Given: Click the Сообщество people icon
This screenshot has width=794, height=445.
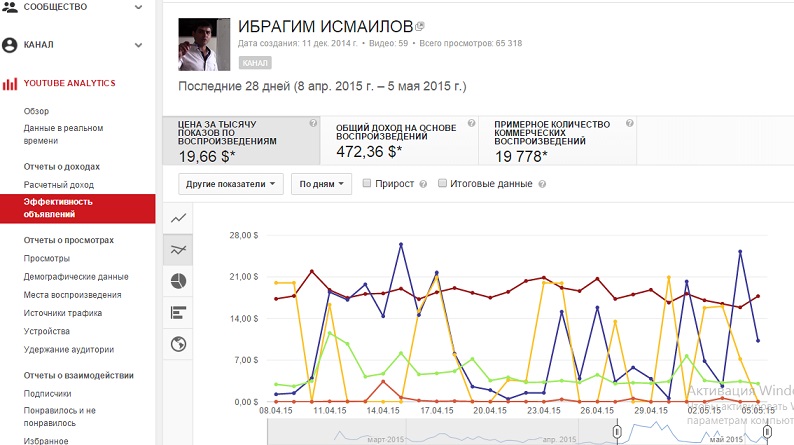Looking at the screenshot, I should coord(10,7).
